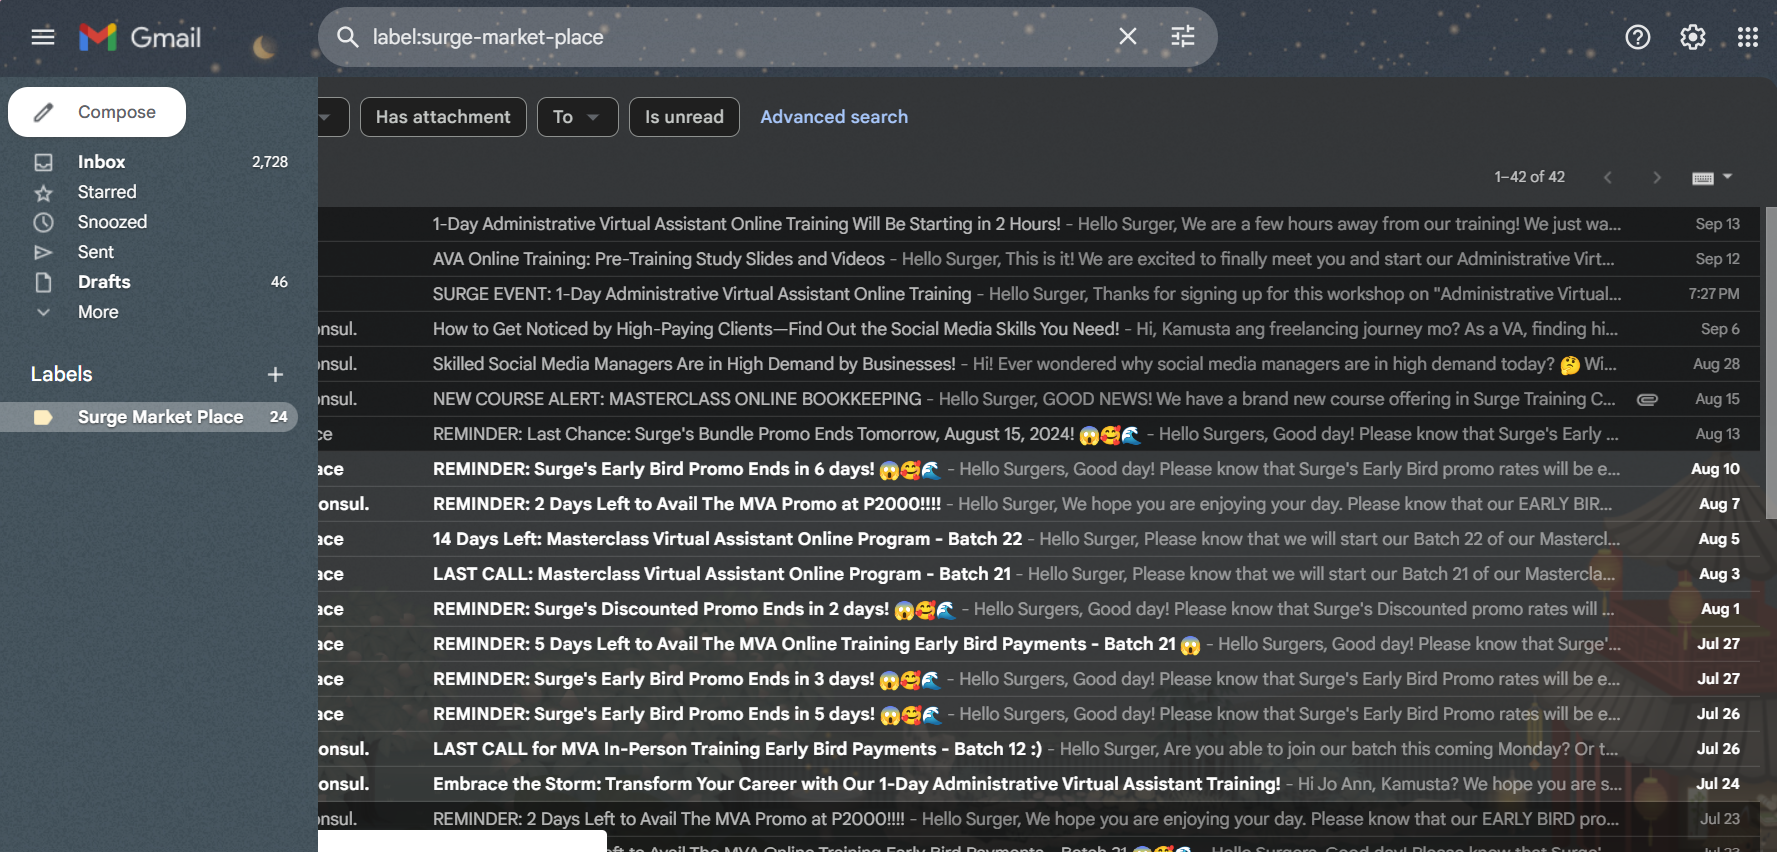
Task: Click attachment paperclip icon on Aug 15 email
Action: 1647,399
